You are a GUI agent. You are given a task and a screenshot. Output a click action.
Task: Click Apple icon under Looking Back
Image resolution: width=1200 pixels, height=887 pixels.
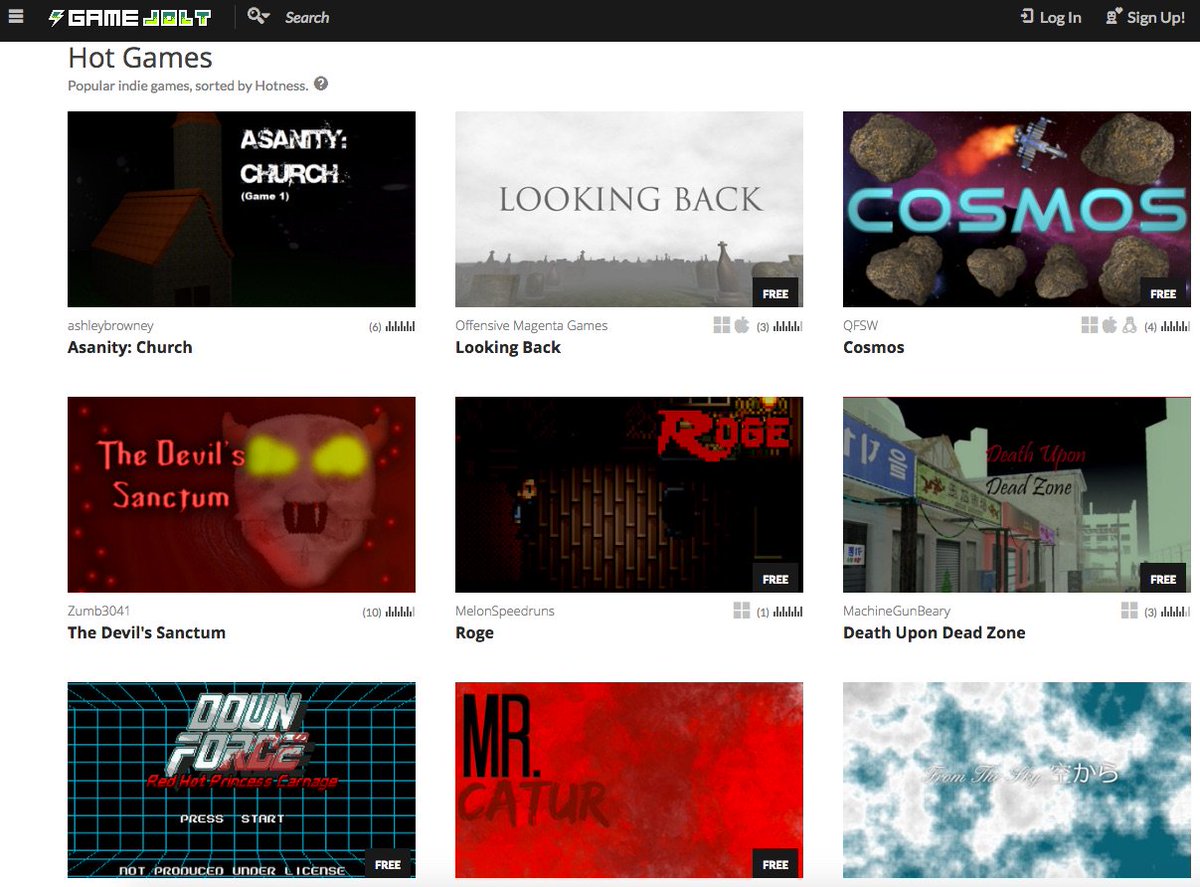click(742, 325)
